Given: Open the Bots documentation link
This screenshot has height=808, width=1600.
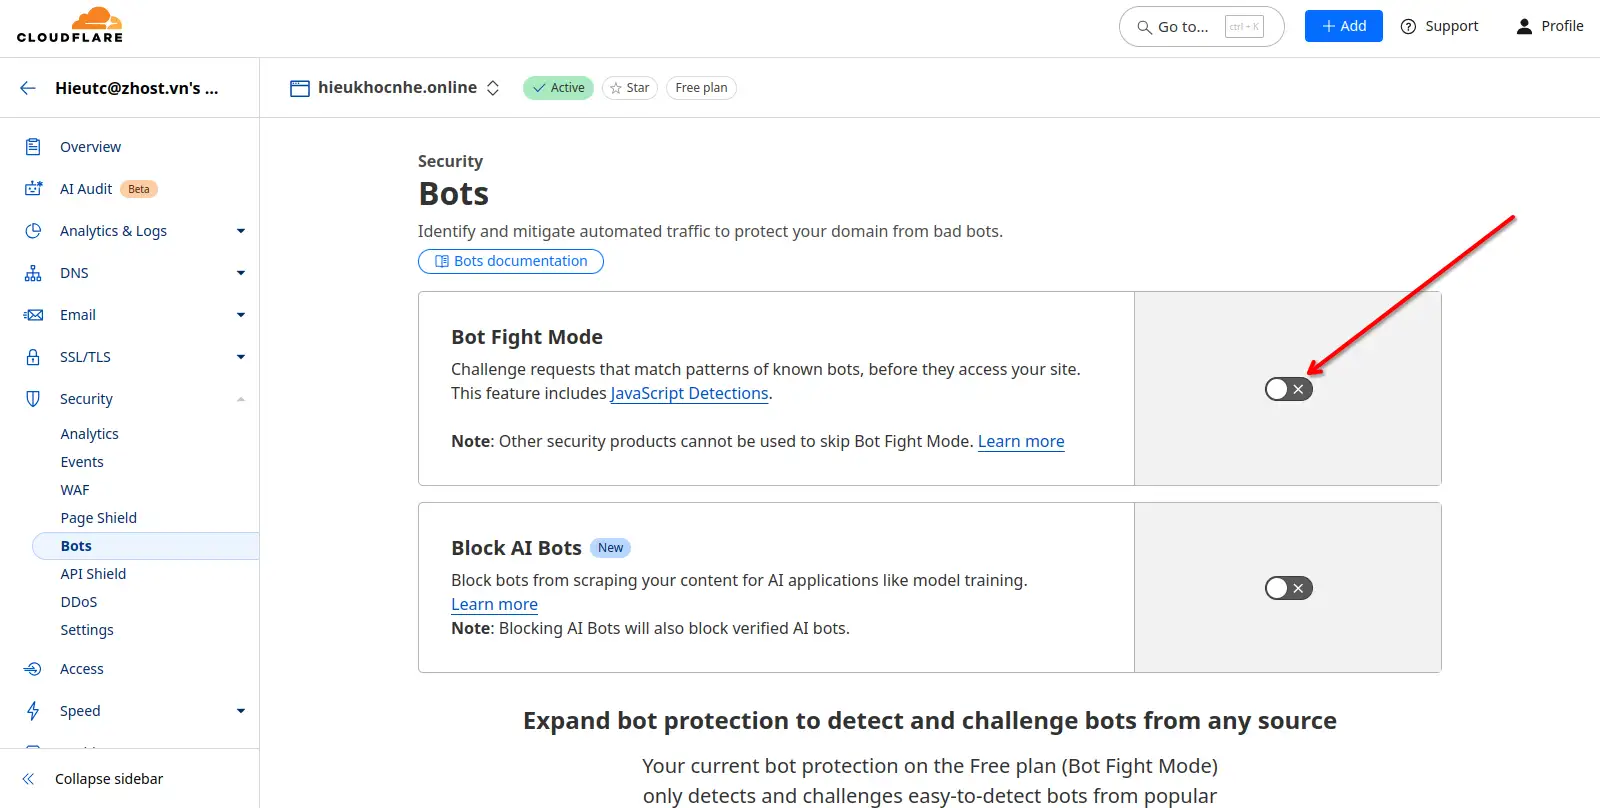Looking at the screenshot, I should click(x=511, y=261).
